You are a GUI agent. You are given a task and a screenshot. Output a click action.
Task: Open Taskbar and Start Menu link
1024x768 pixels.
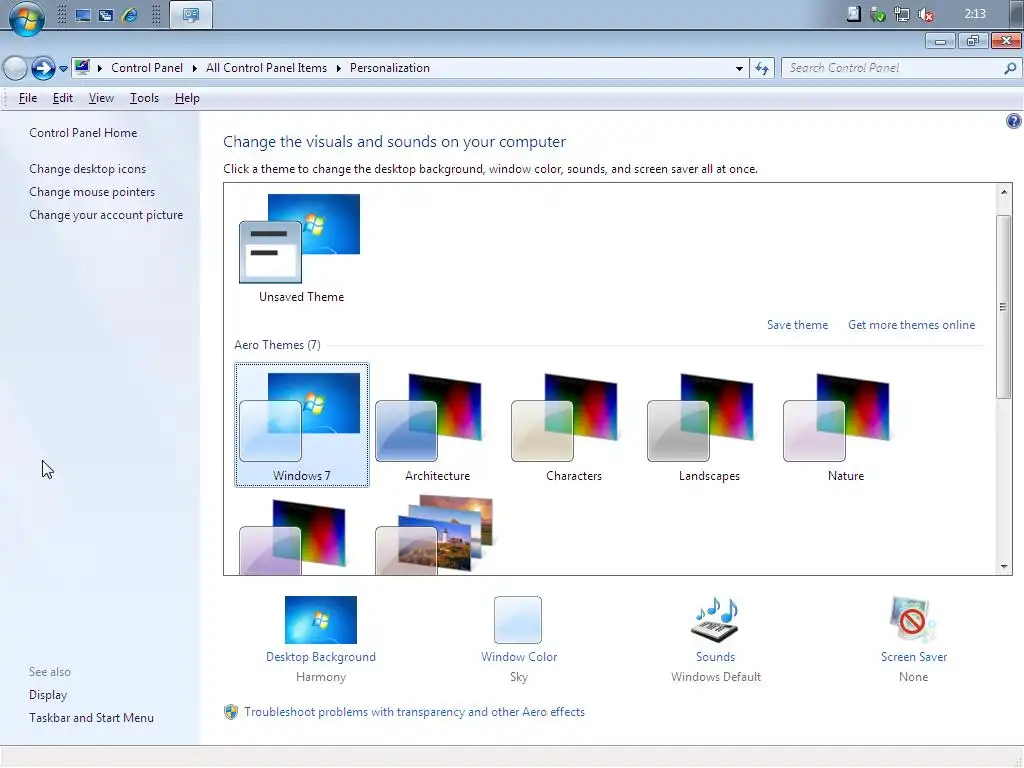[x=91, y=718]
